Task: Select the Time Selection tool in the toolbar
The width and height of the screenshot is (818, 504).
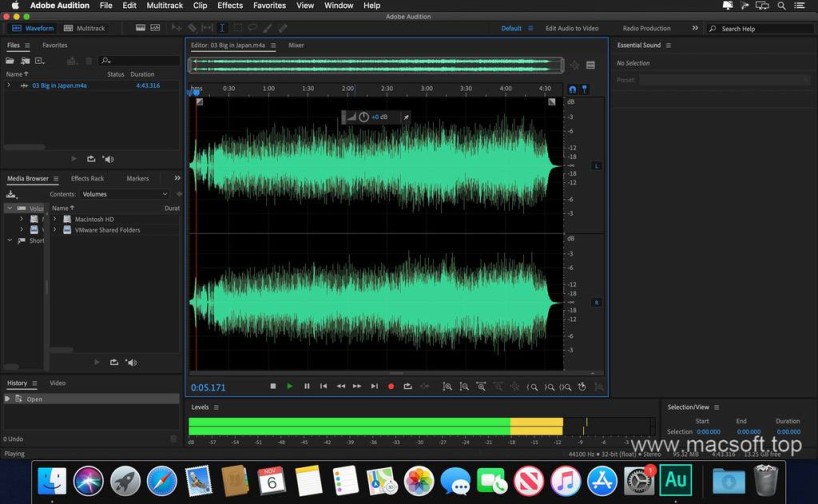Action: coord(222,28)
